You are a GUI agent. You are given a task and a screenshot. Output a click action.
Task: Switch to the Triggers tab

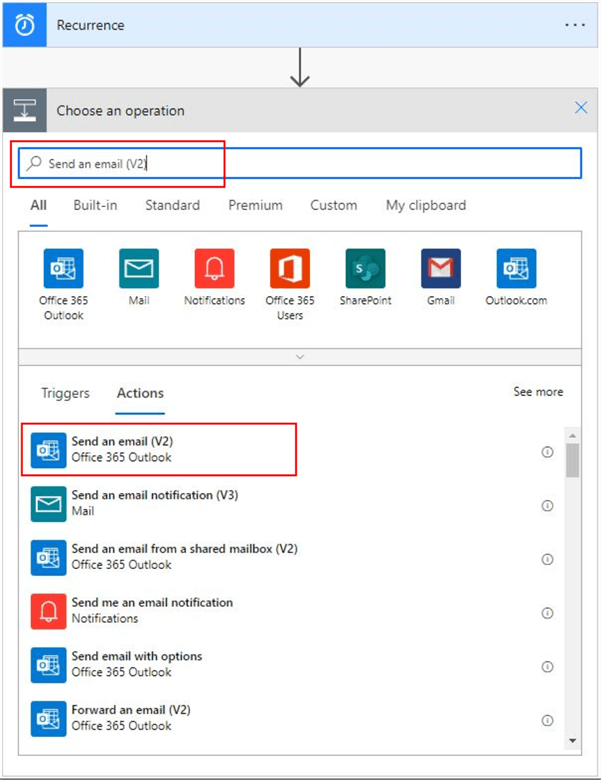click(65, 393)
